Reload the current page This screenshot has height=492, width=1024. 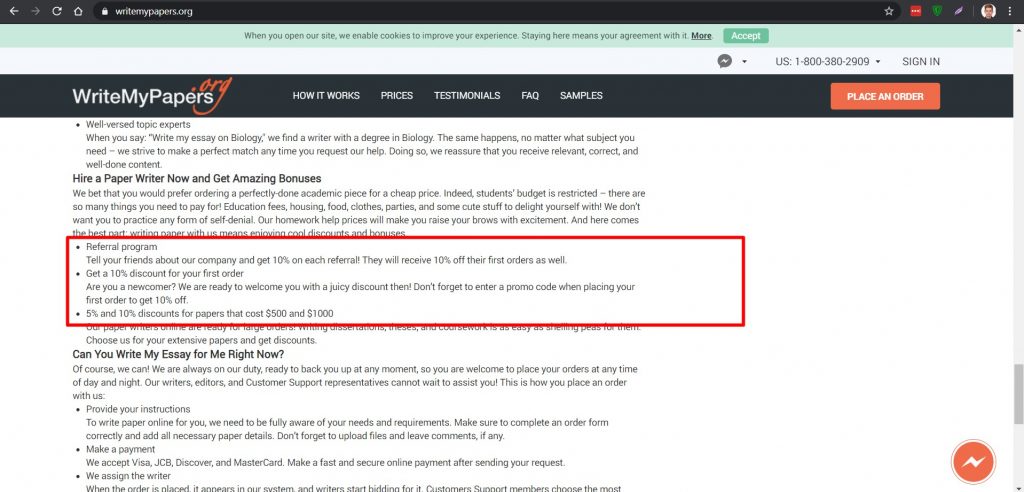click(x=57, y=11)
